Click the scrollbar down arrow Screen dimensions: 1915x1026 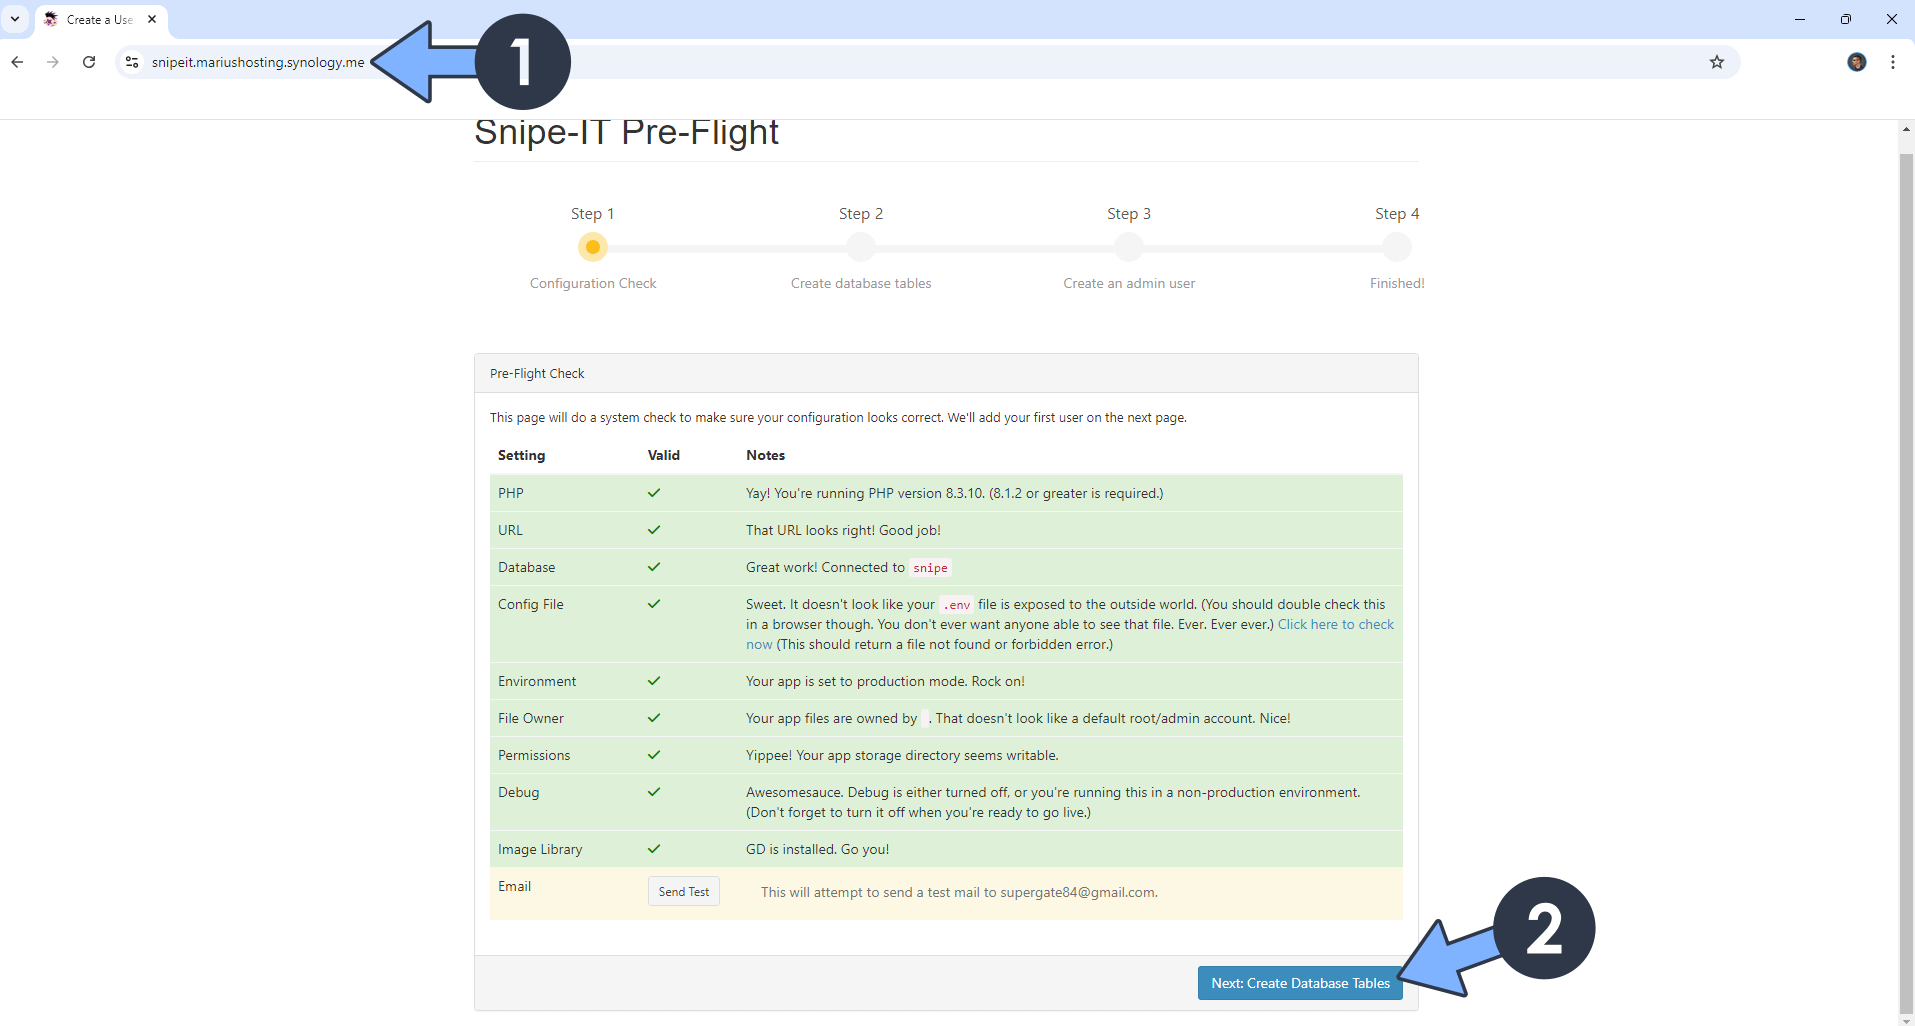click(1906, 1020)
